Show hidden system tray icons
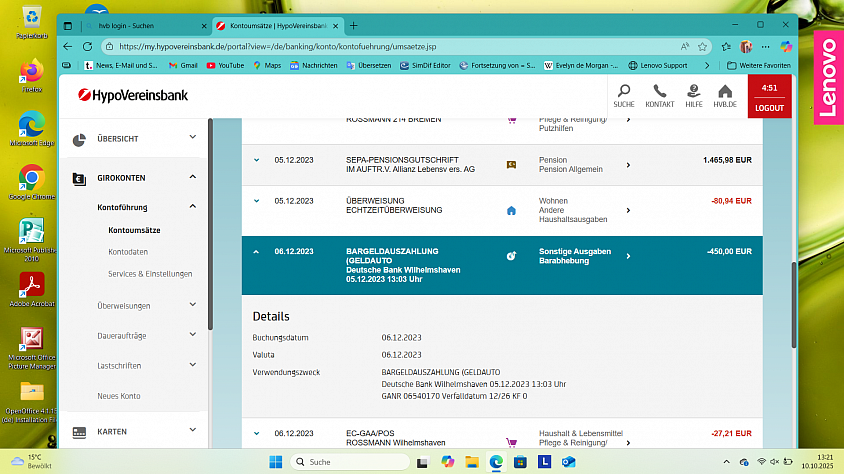844x474 pixels. point(726,462)
